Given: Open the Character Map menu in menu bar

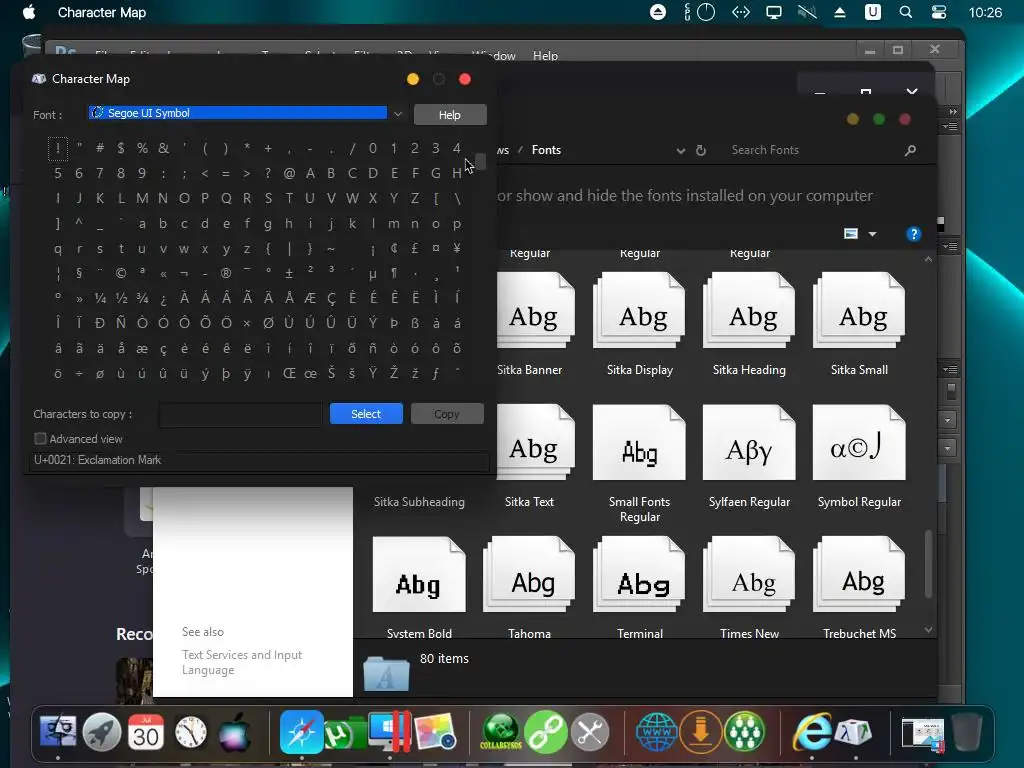Looking at the screenshot, I should (x=102, y=12).
